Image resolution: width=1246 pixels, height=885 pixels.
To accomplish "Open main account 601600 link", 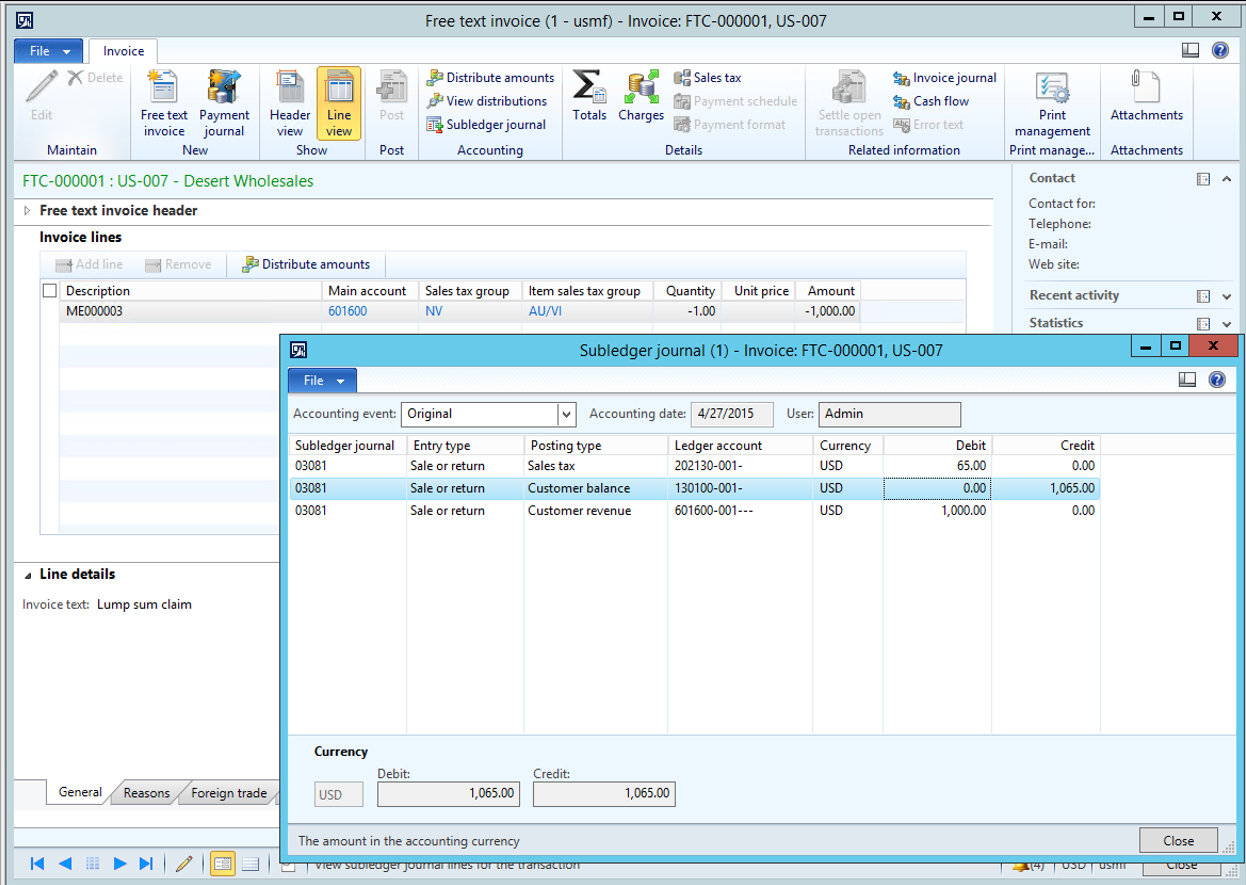I will point(347,312).
